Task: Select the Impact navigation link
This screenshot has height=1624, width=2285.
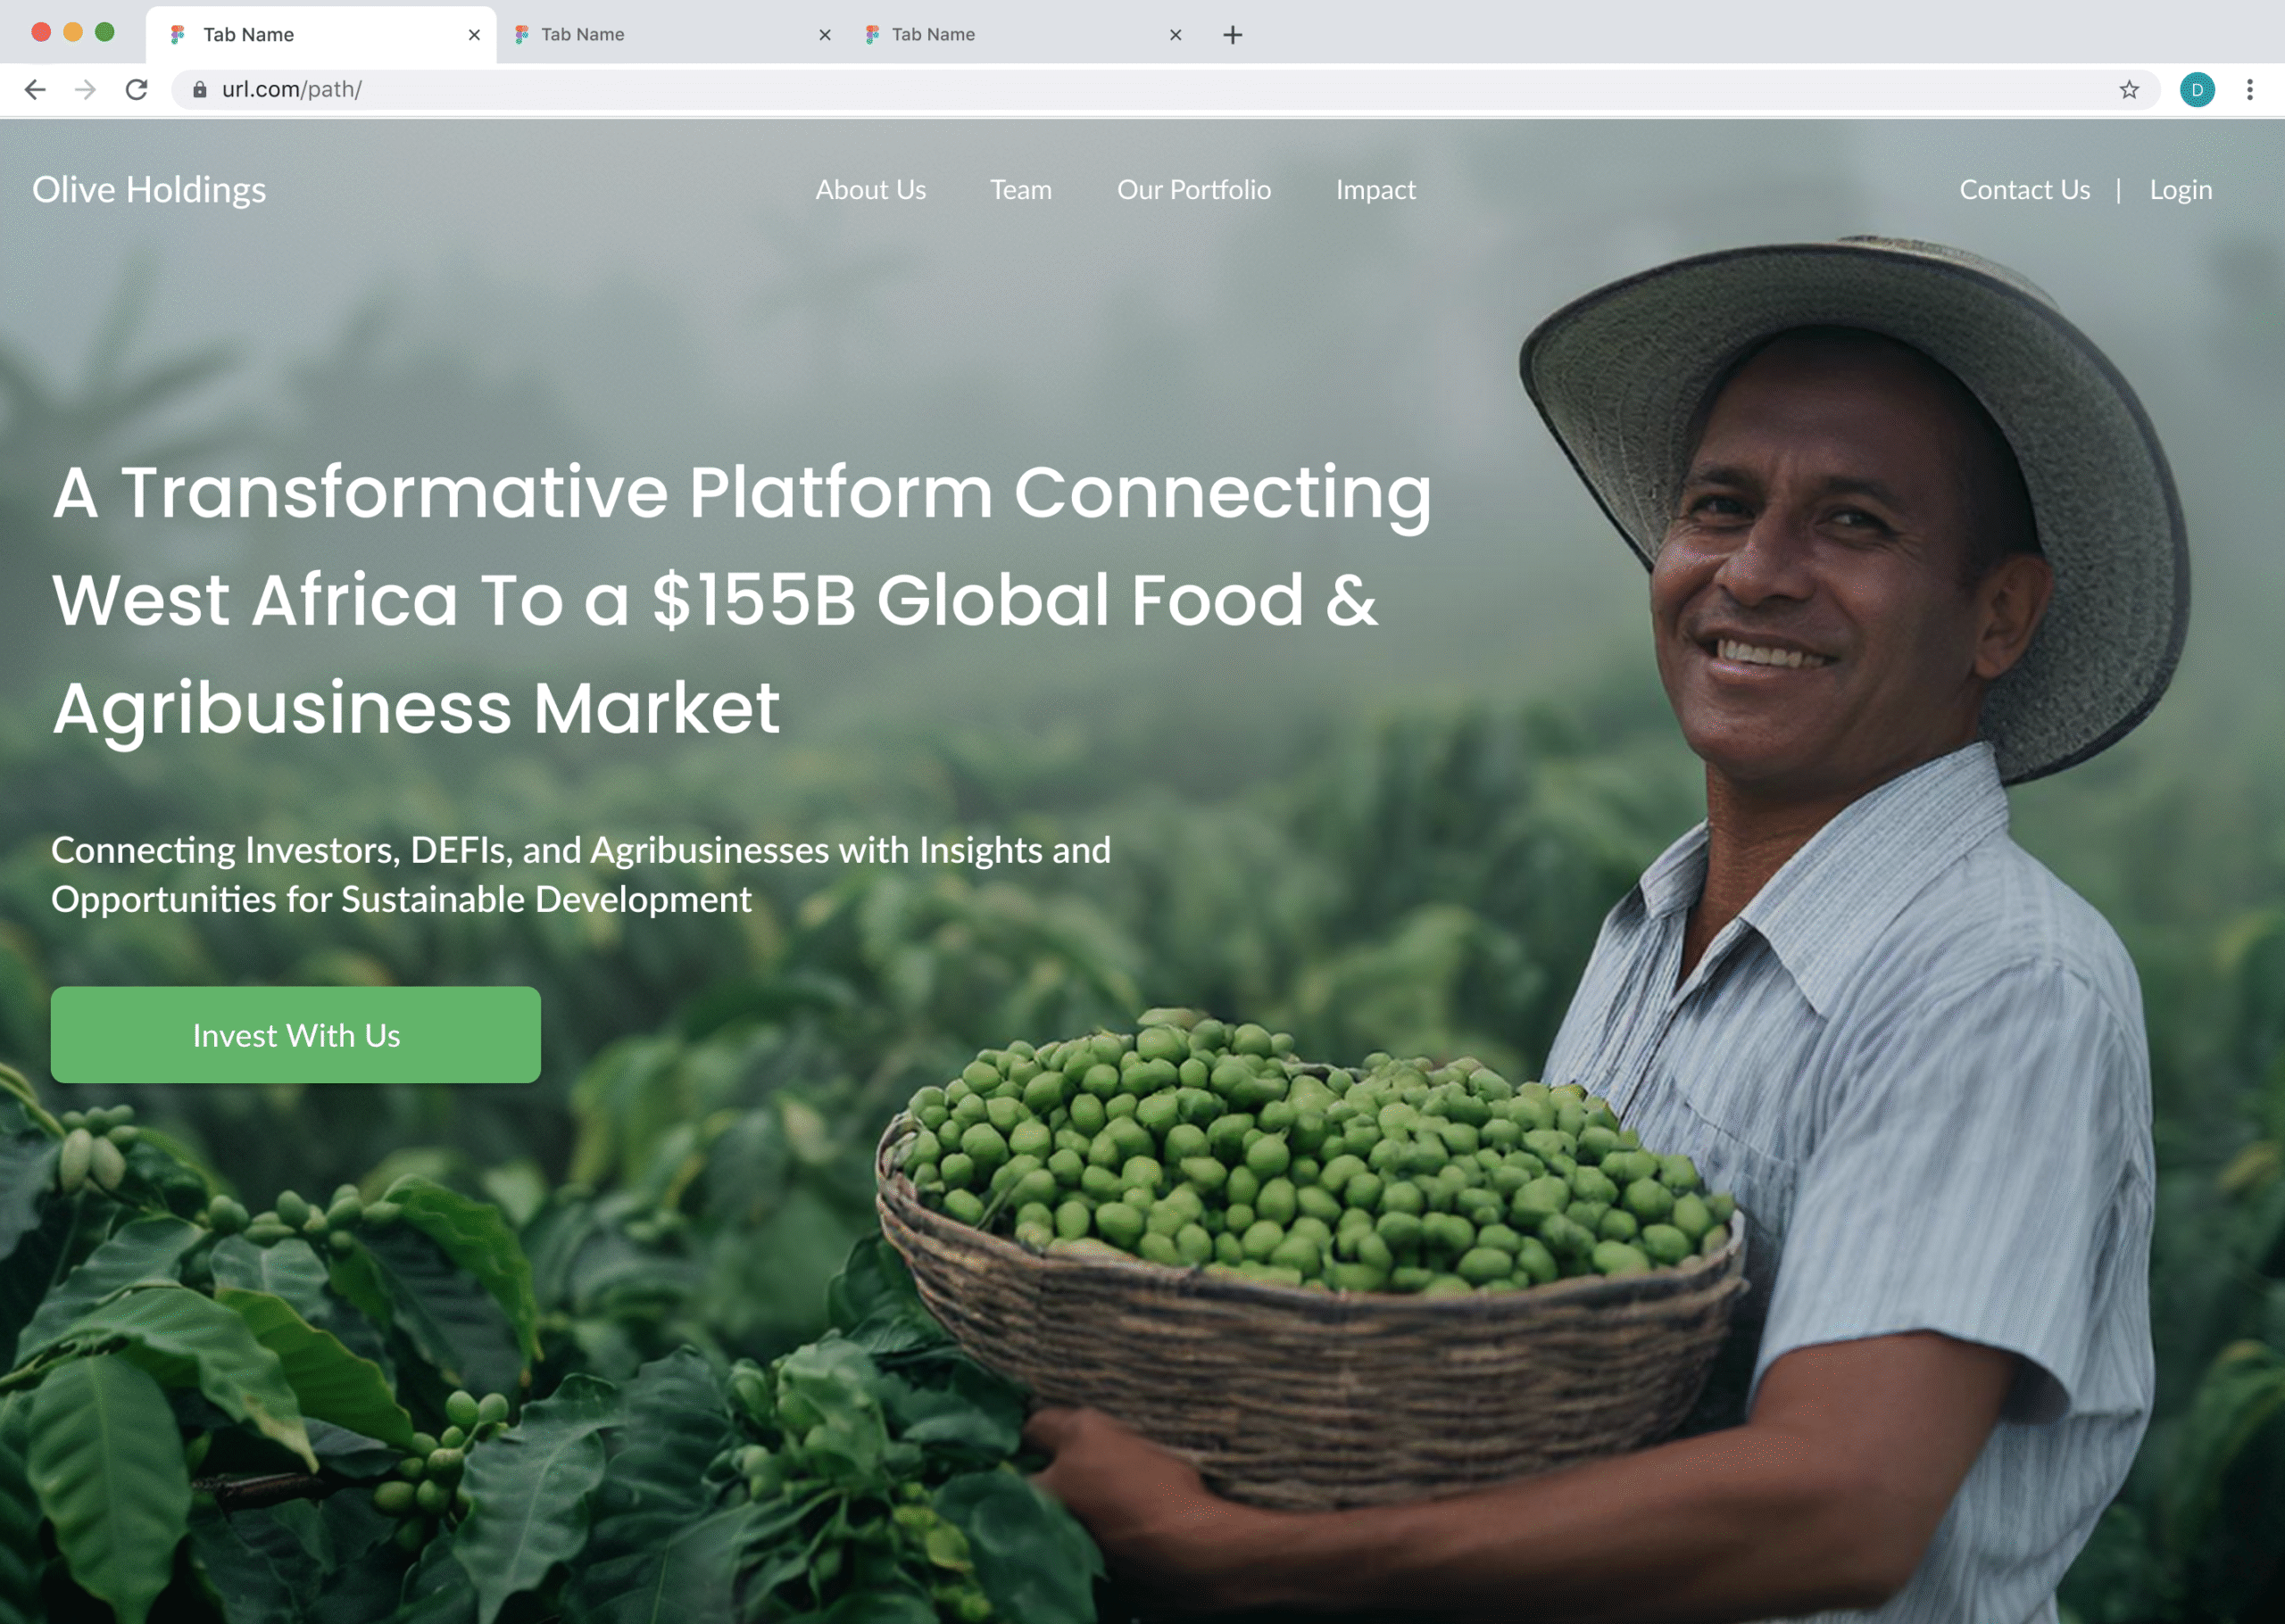Action: click(1376, 190)
